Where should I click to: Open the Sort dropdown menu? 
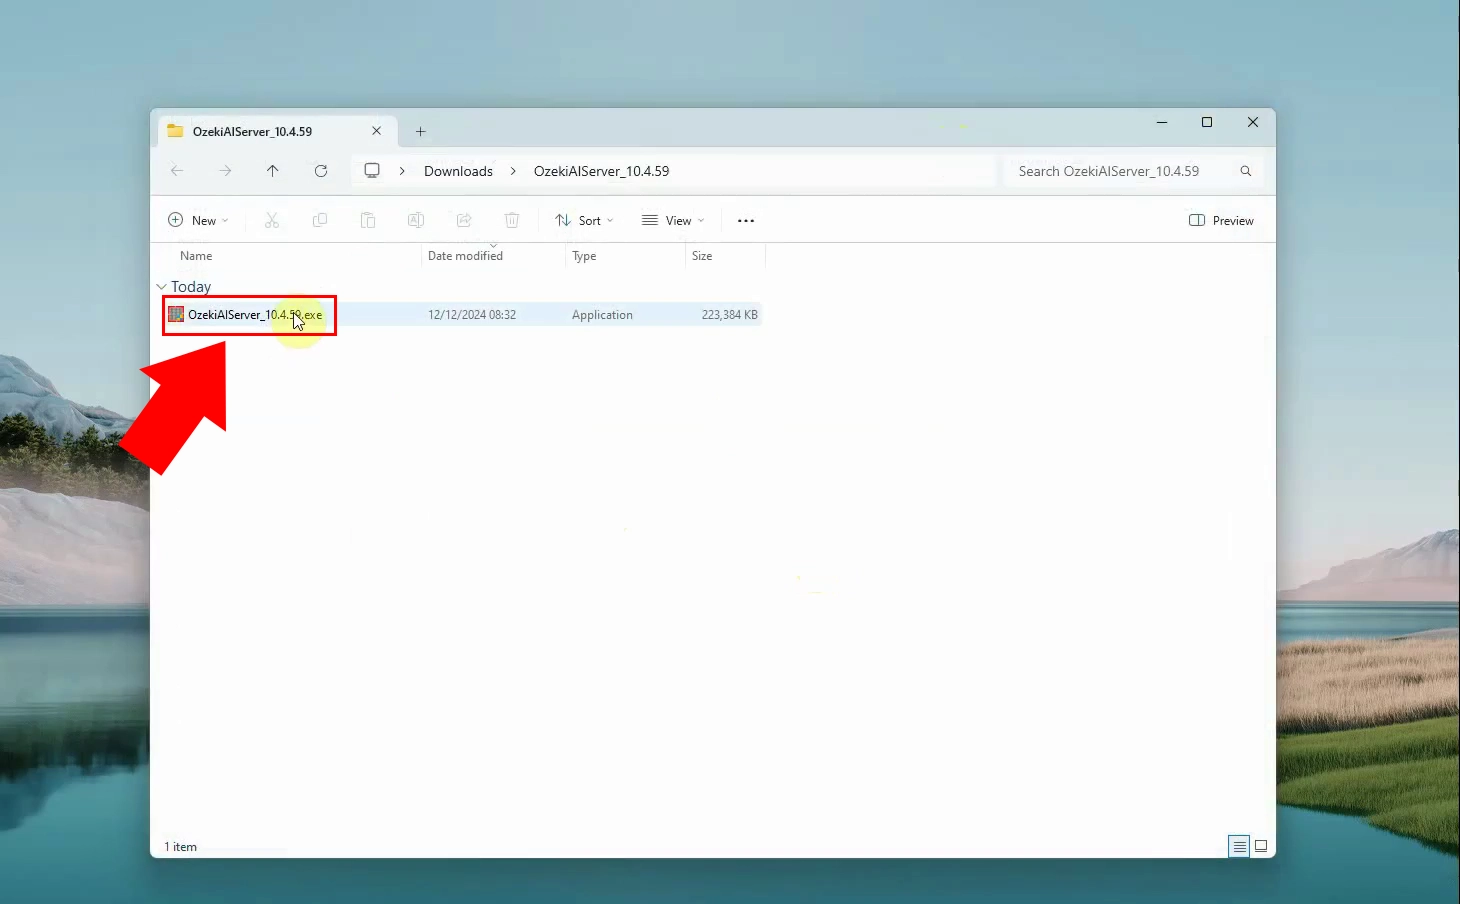pyautogui.click(x=585, y=220)
